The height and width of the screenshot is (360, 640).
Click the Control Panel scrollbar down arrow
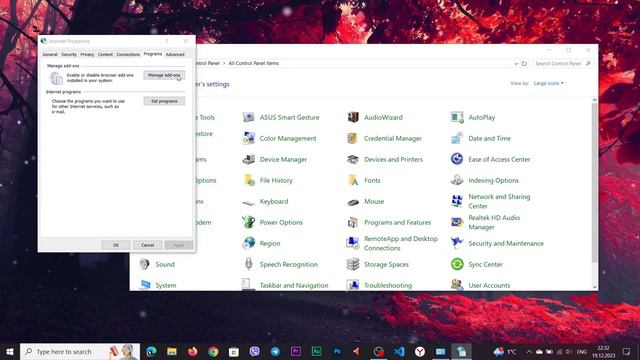coord(595,287)
